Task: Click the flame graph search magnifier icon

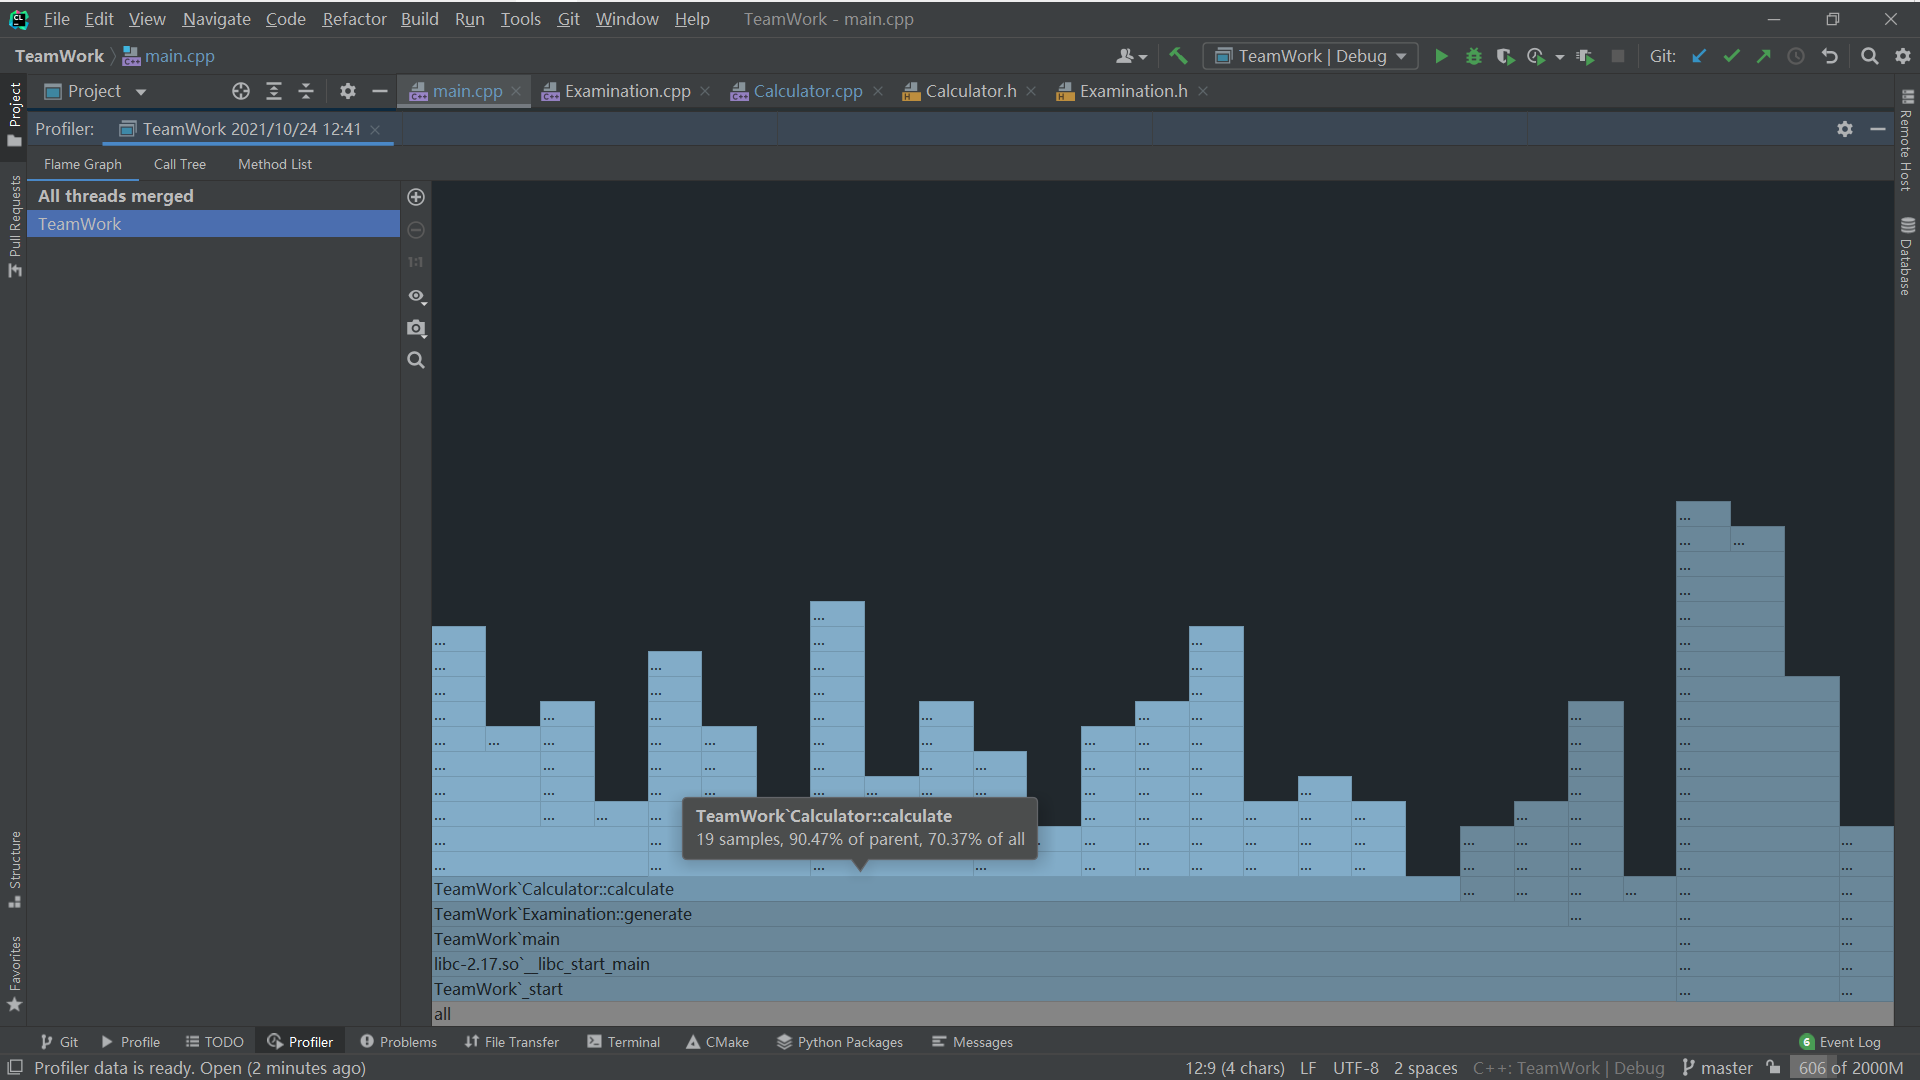Action: coord(416,360)
